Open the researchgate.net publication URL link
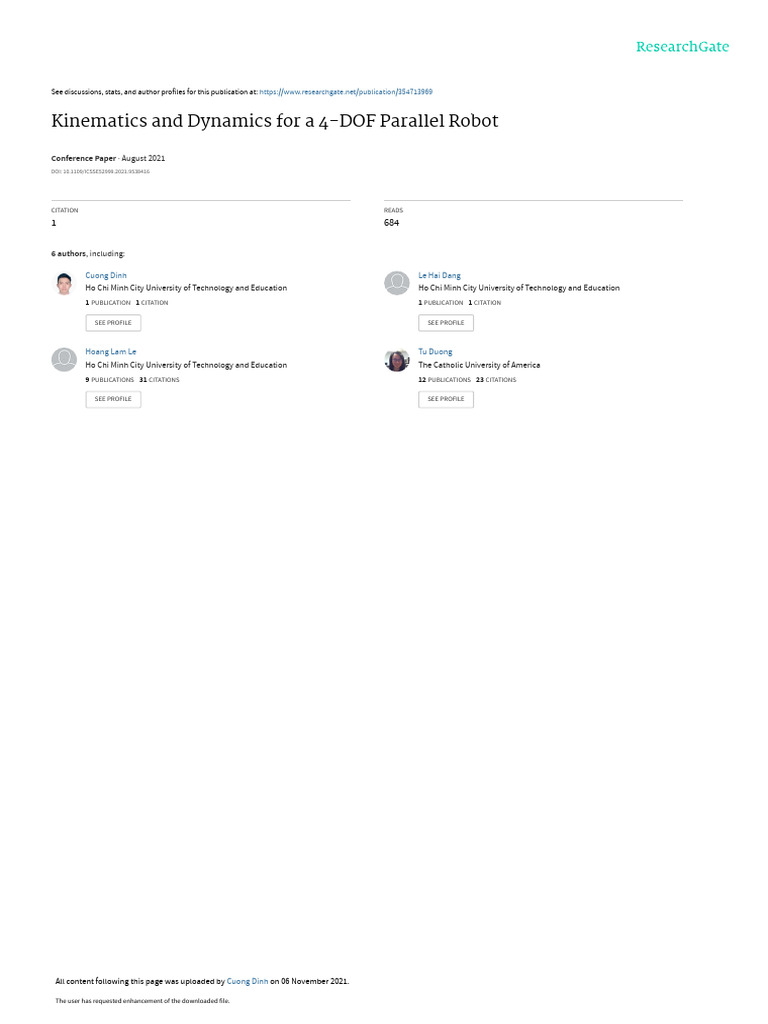The width and height of the screenshot is (768, 1024). coord(345,92)
